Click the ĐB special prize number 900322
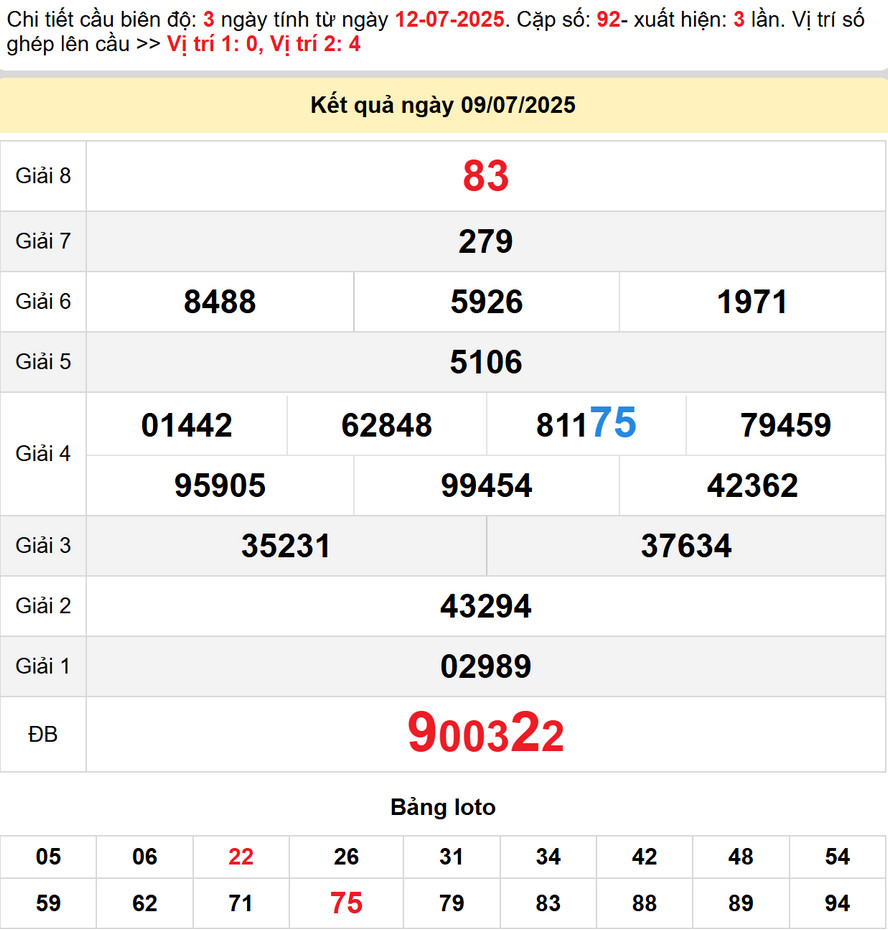 486,734
